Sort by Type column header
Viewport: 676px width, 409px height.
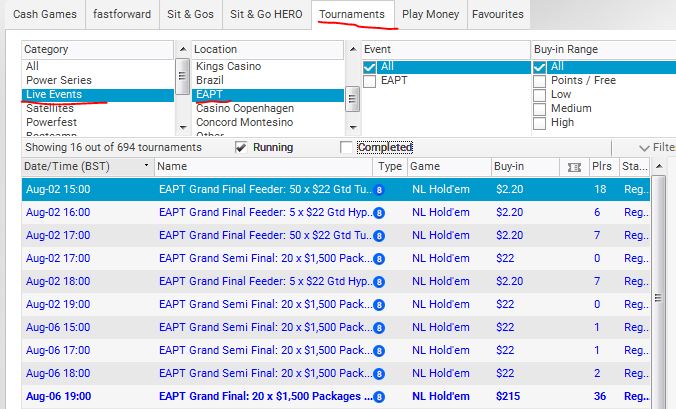coord(390,166)
